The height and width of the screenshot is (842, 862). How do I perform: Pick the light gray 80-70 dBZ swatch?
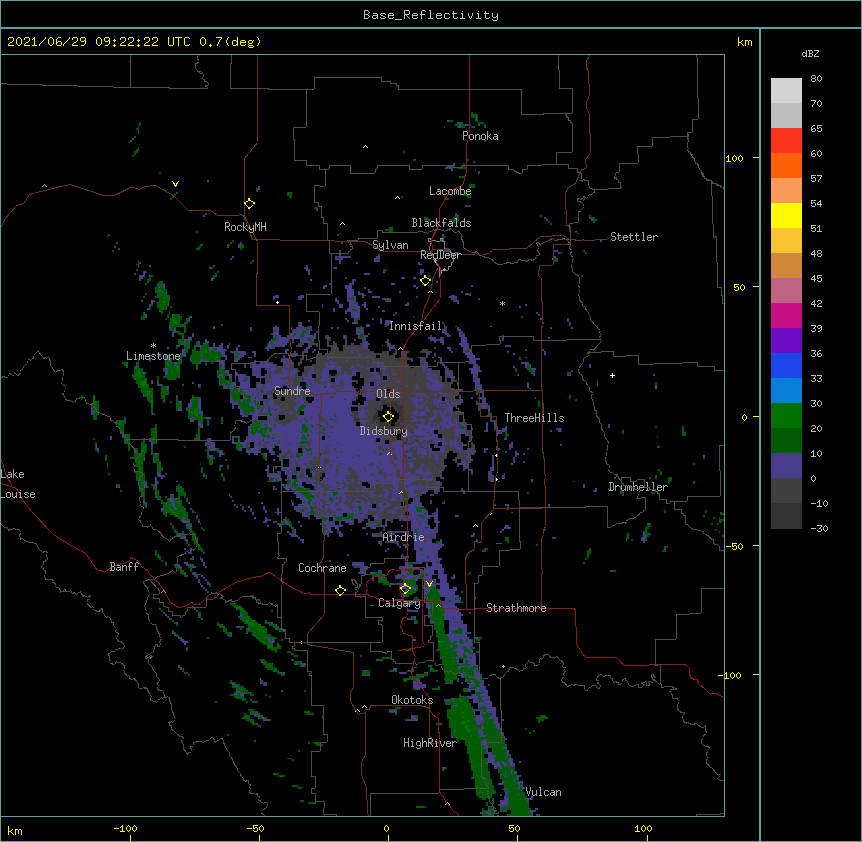786,91
